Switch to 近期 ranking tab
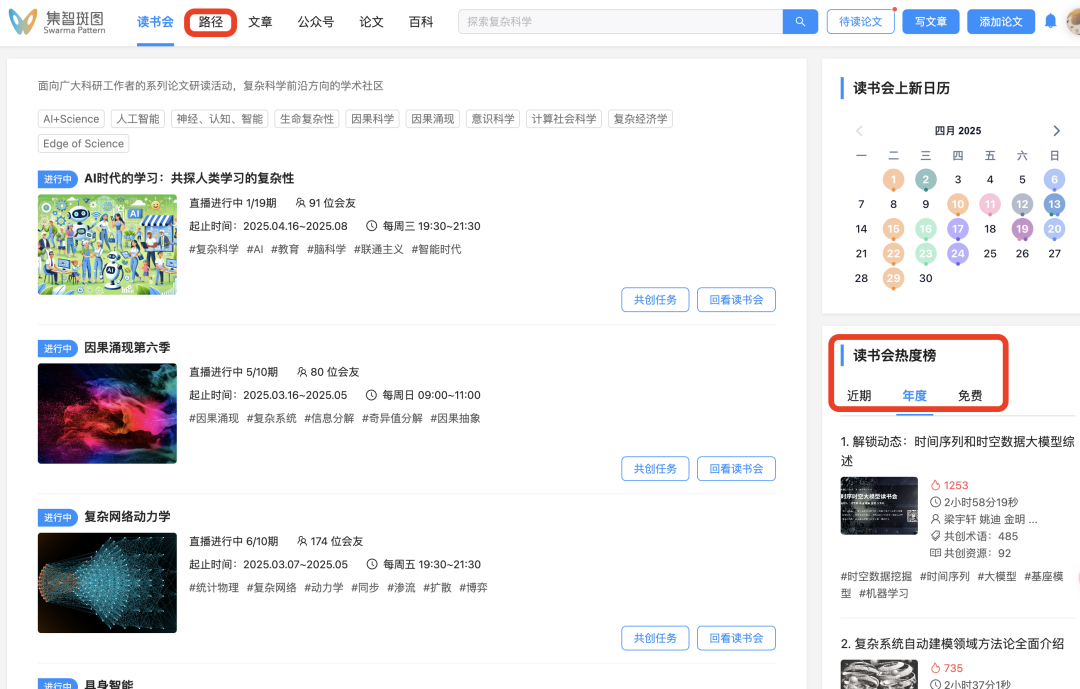Screen dimensions: 1080x689 point(859,396)
